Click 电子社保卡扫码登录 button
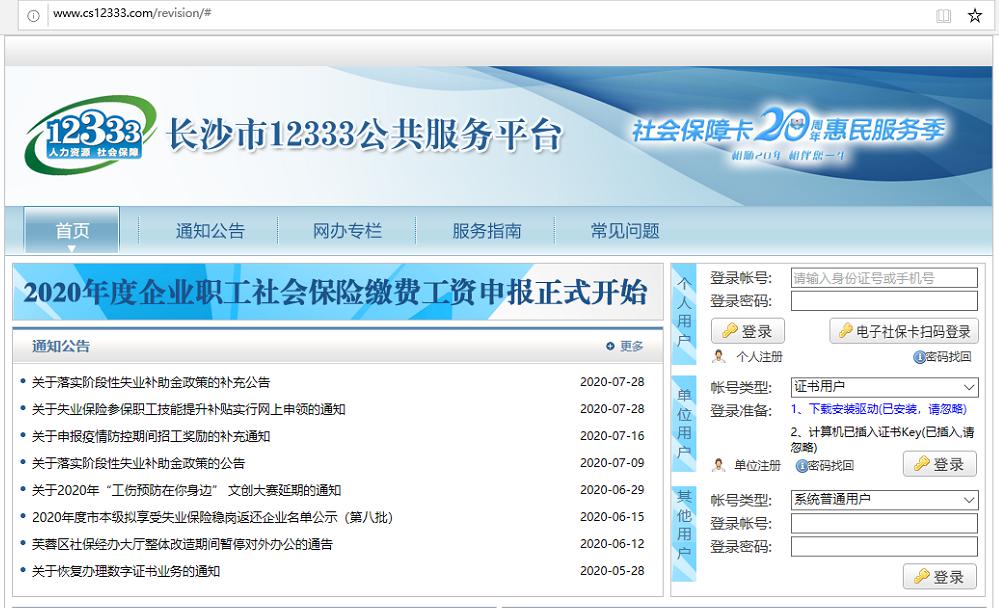This screenshot has height=608, width=999. pyautogui.click(x=904, y=331)
